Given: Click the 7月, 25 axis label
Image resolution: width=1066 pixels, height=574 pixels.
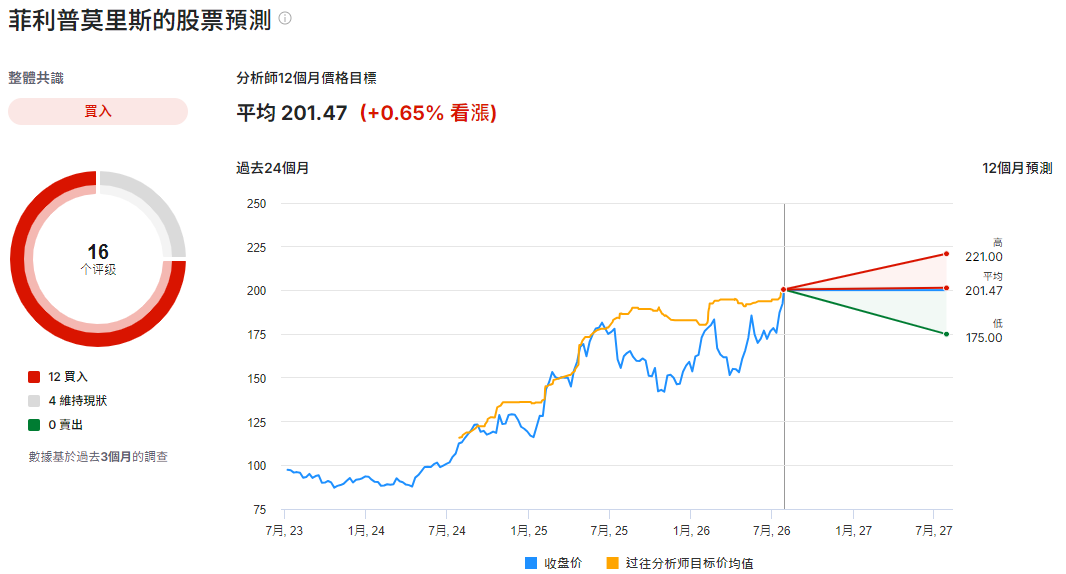Looking at the screenshot, I should [609, 530].
